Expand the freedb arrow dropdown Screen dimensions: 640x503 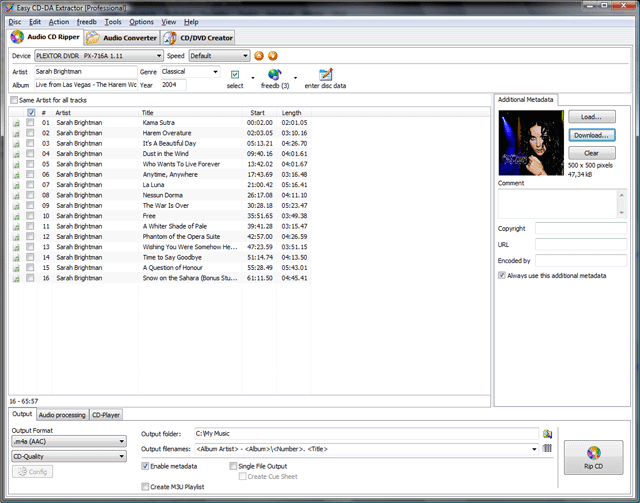[295, 78]
